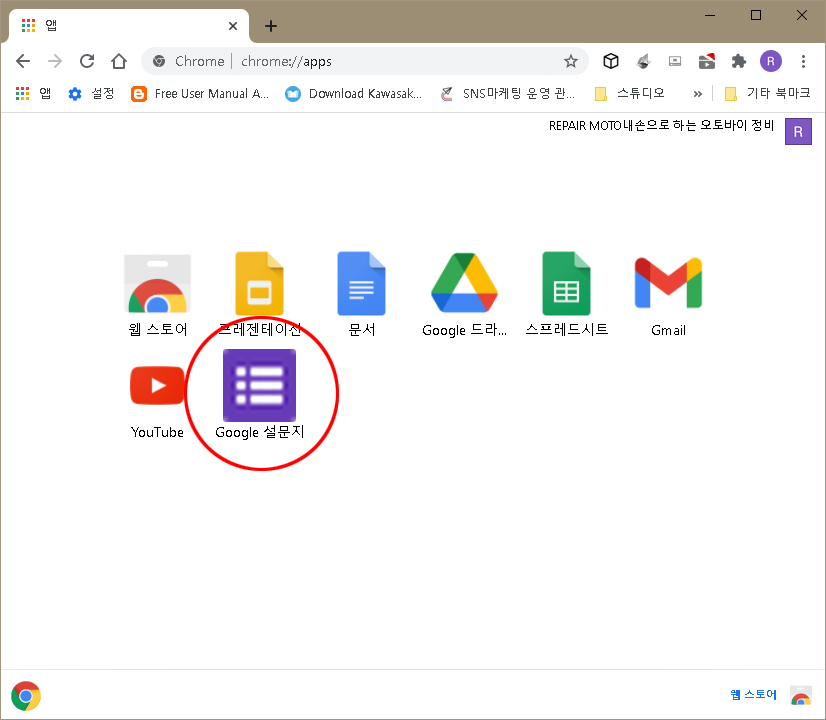
Task: Click the Chrome site info icon in address bar
Action: pyautogui.click(x=159, y=61)
